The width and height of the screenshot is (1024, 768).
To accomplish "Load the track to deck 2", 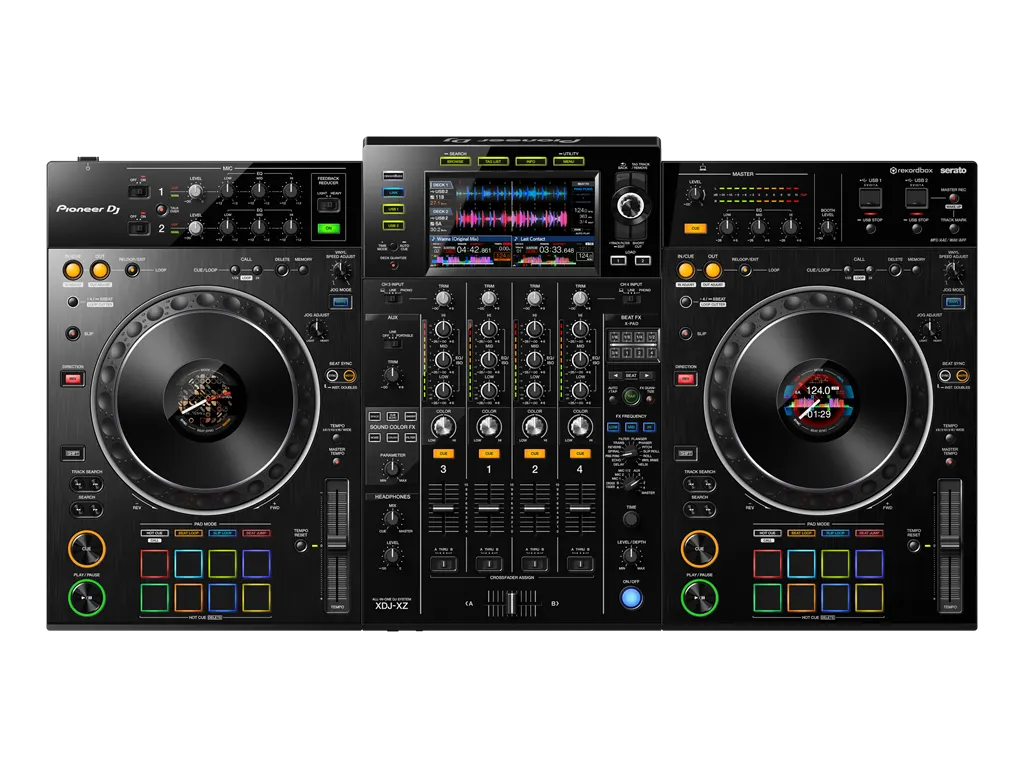I will [x=643, y=261].
